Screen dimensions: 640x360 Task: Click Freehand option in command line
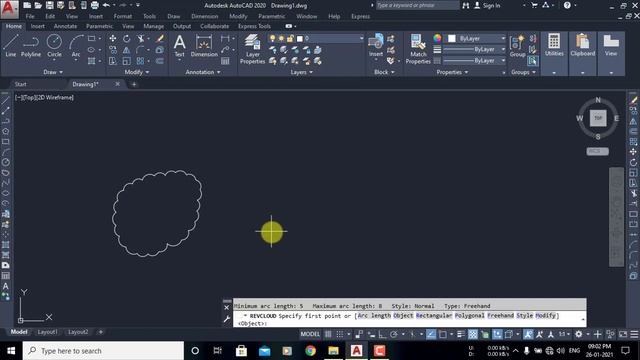click(x=501, y=316)
